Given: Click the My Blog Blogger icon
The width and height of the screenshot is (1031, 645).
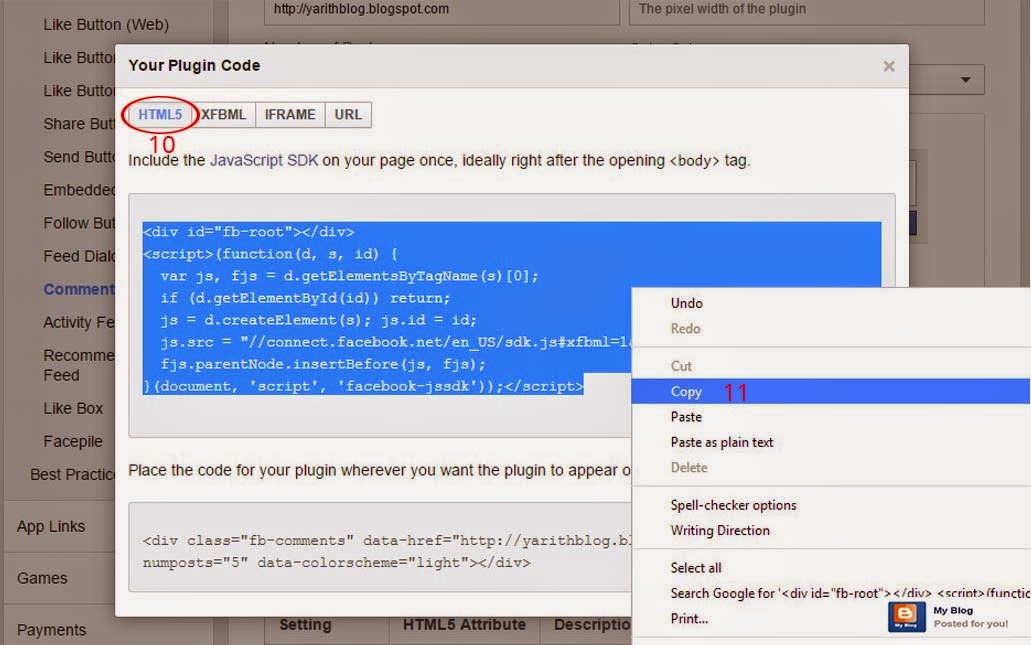Looking at the screenshot, I should [906, 617].
